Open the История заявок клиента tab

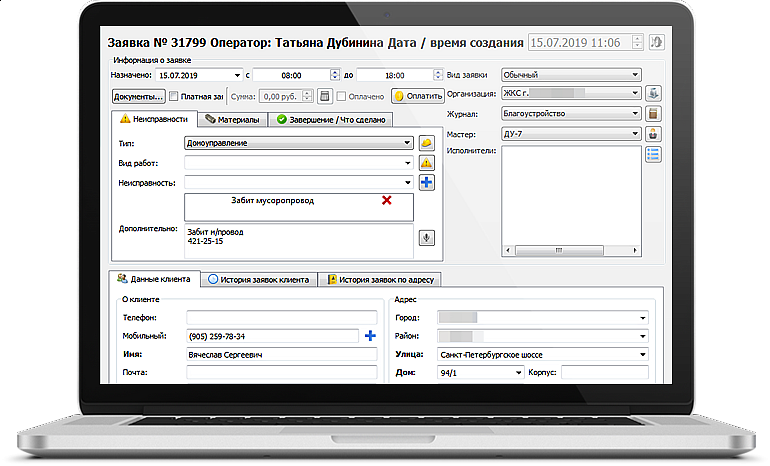259,279
